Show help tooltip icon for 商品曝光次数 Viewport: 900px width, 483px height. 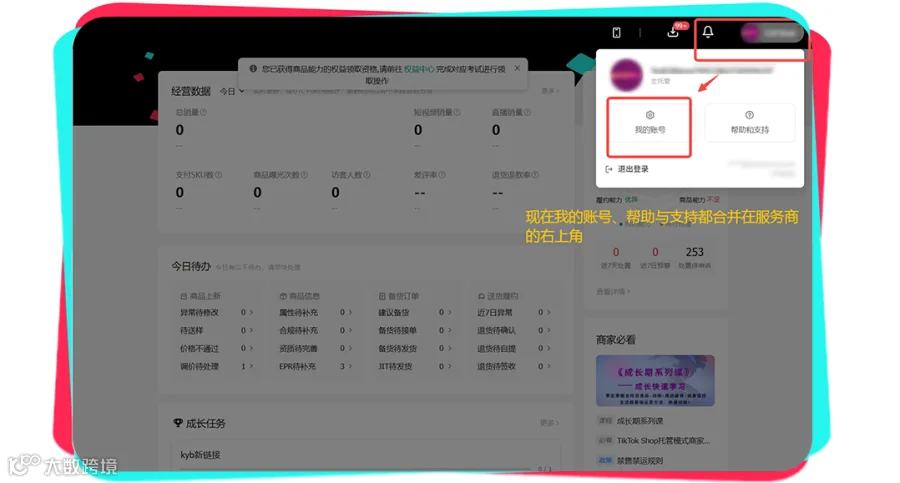[x=304, y=175]
